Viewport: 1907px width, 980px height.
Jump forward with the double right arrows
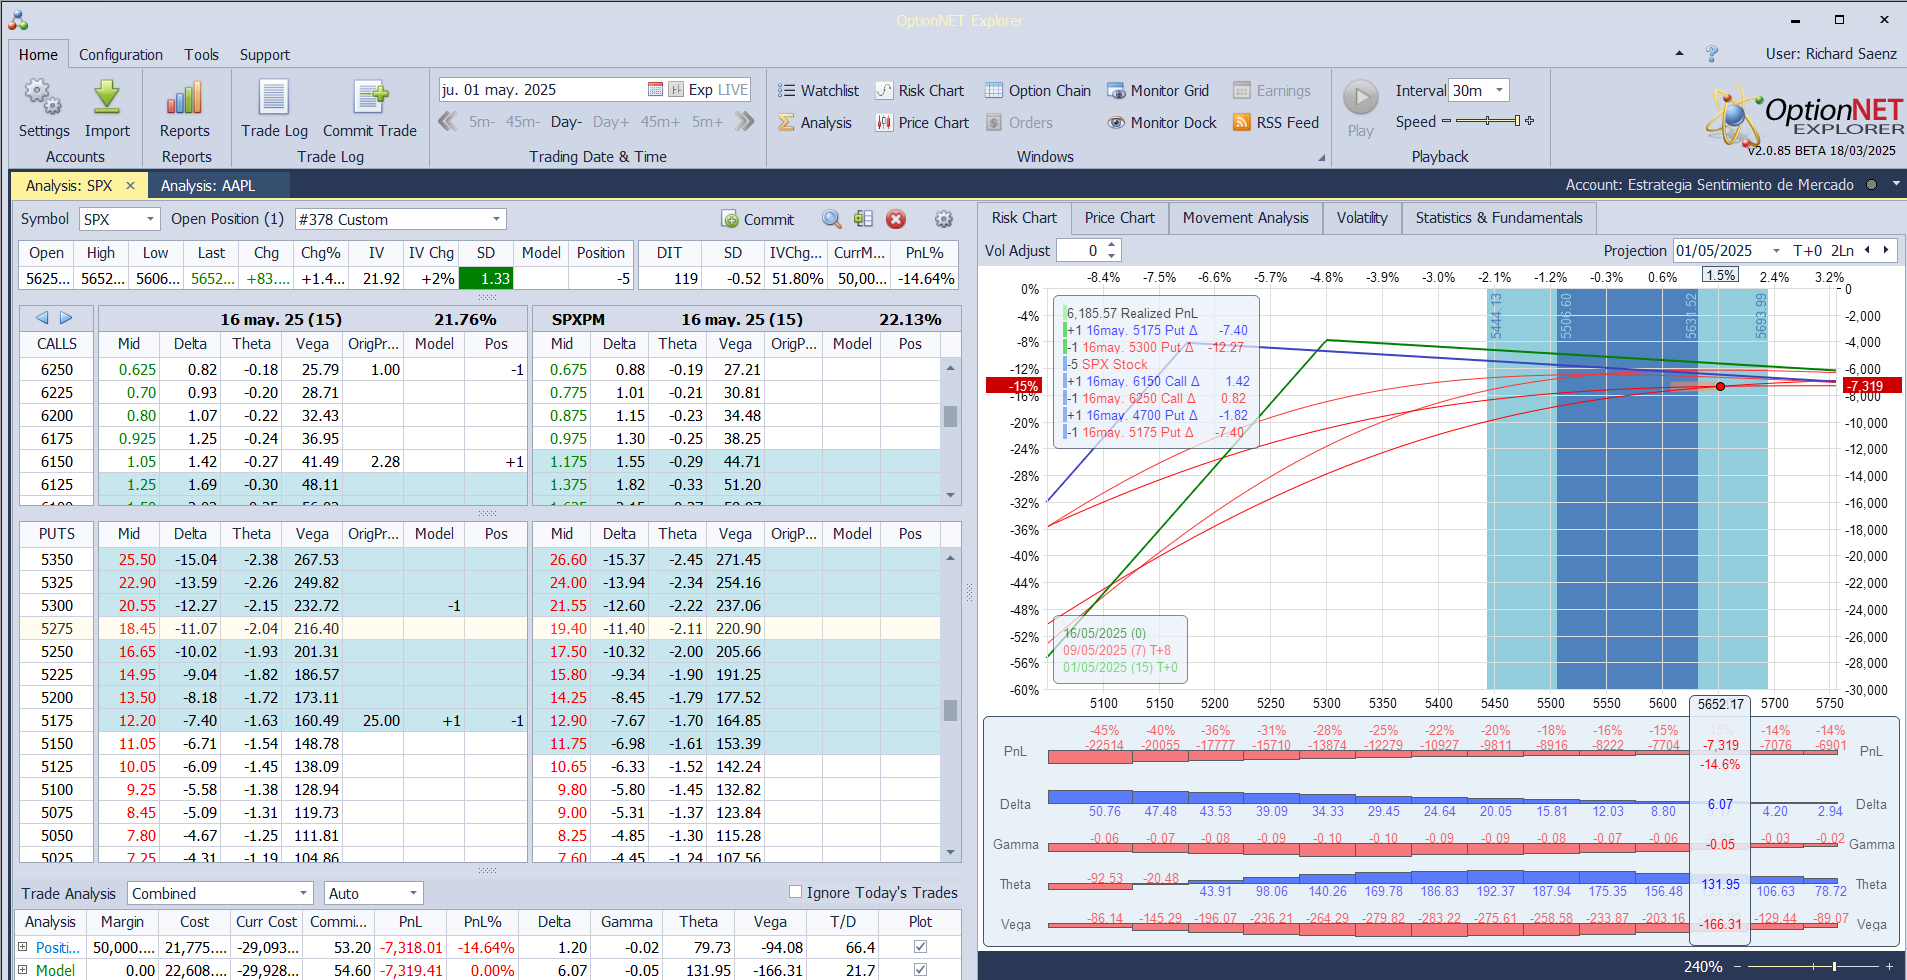tap(744, 121)
